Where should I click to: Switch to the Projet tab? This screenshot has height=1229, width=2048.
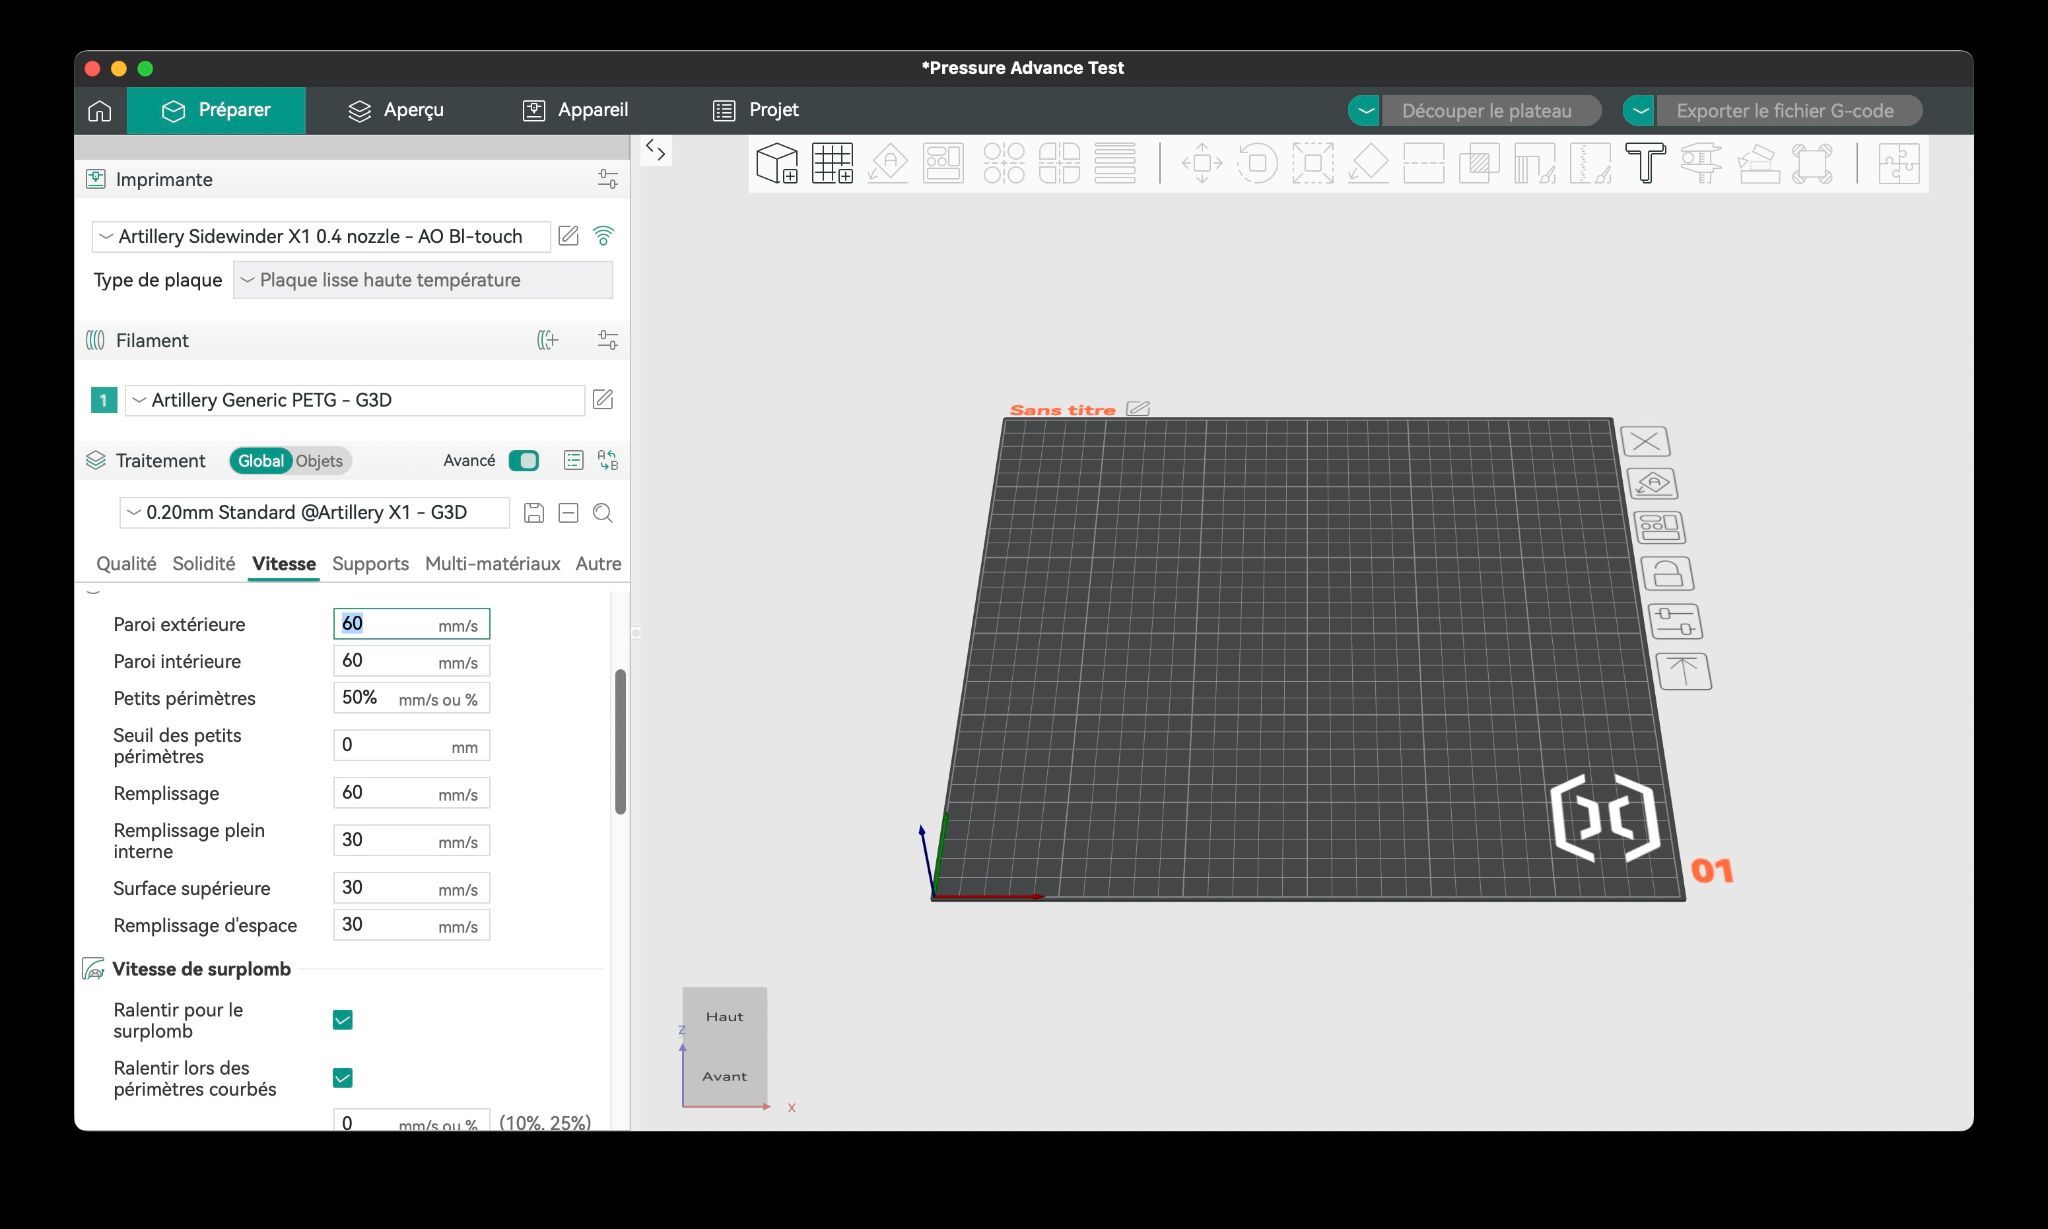[x=756, y=110]
